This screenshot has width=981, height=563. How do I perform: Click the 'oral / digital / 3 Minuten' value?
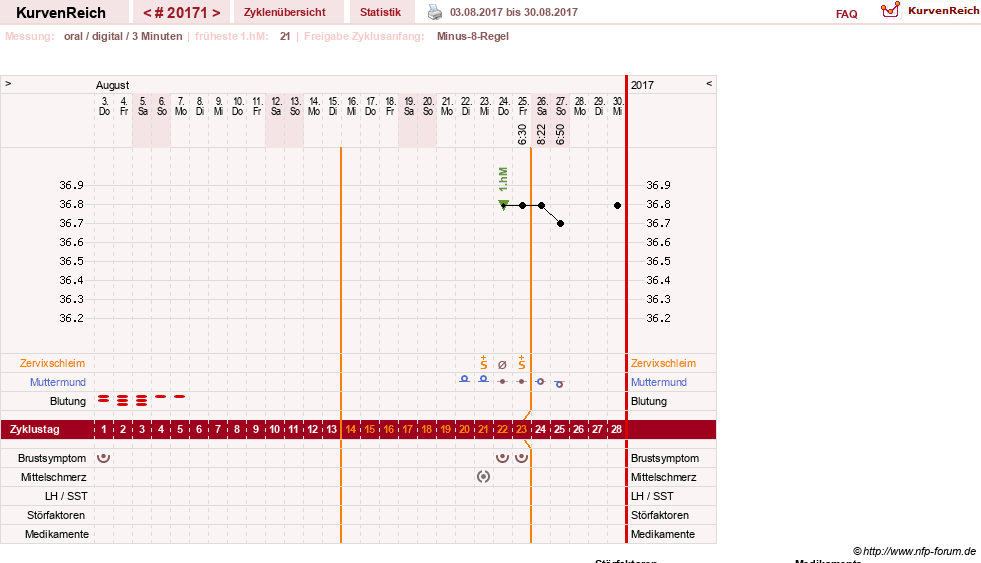pos(123,36)
